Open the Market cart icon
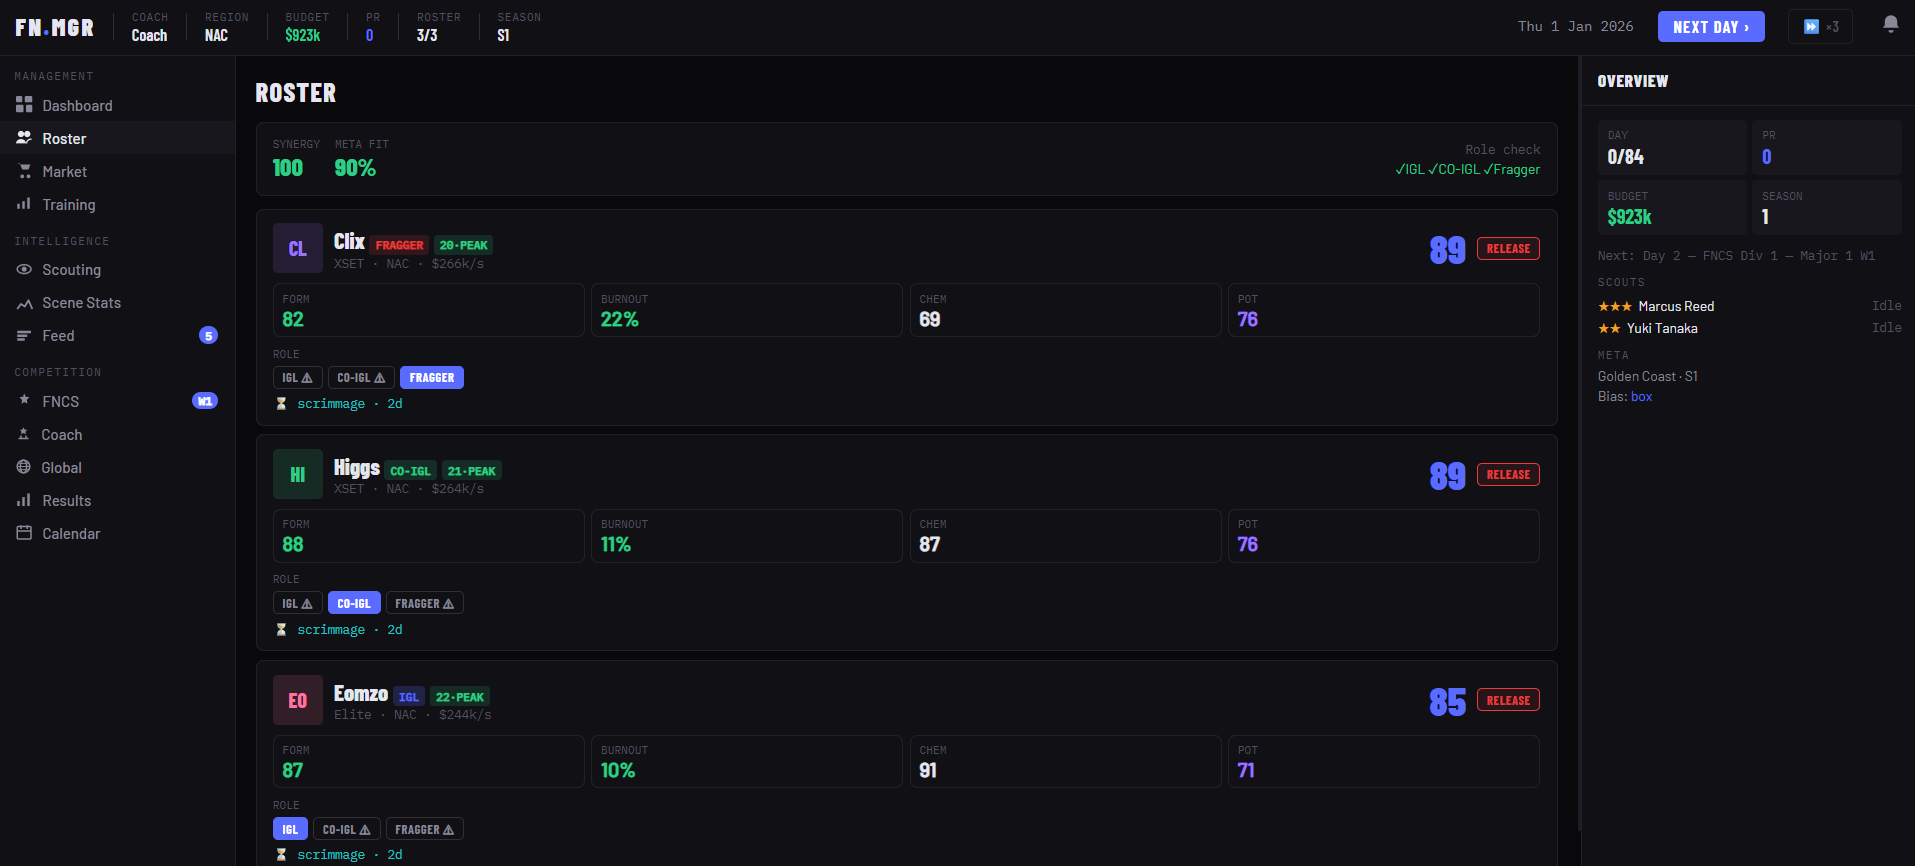This screenshot has height=866, width=1915. (x=24, y=172)
